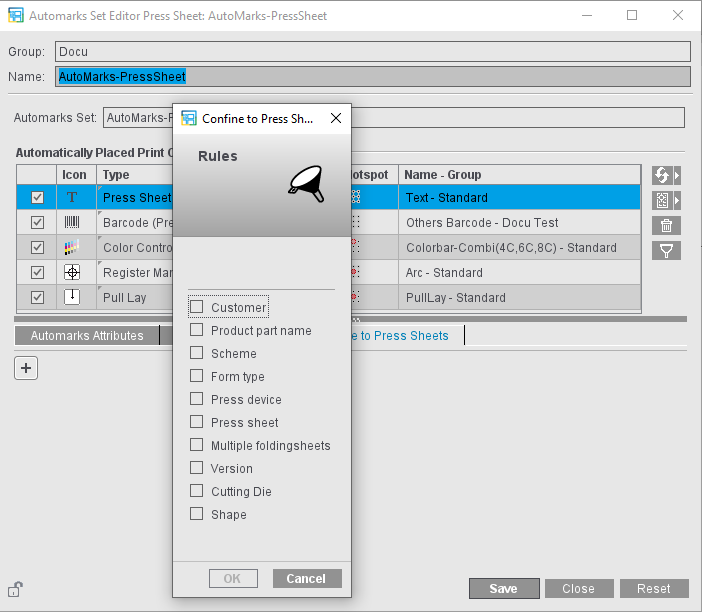Open the second toolbar dropdown button beside the table
The height and width of the screenshot is (612, 702).
pos(666,200)
